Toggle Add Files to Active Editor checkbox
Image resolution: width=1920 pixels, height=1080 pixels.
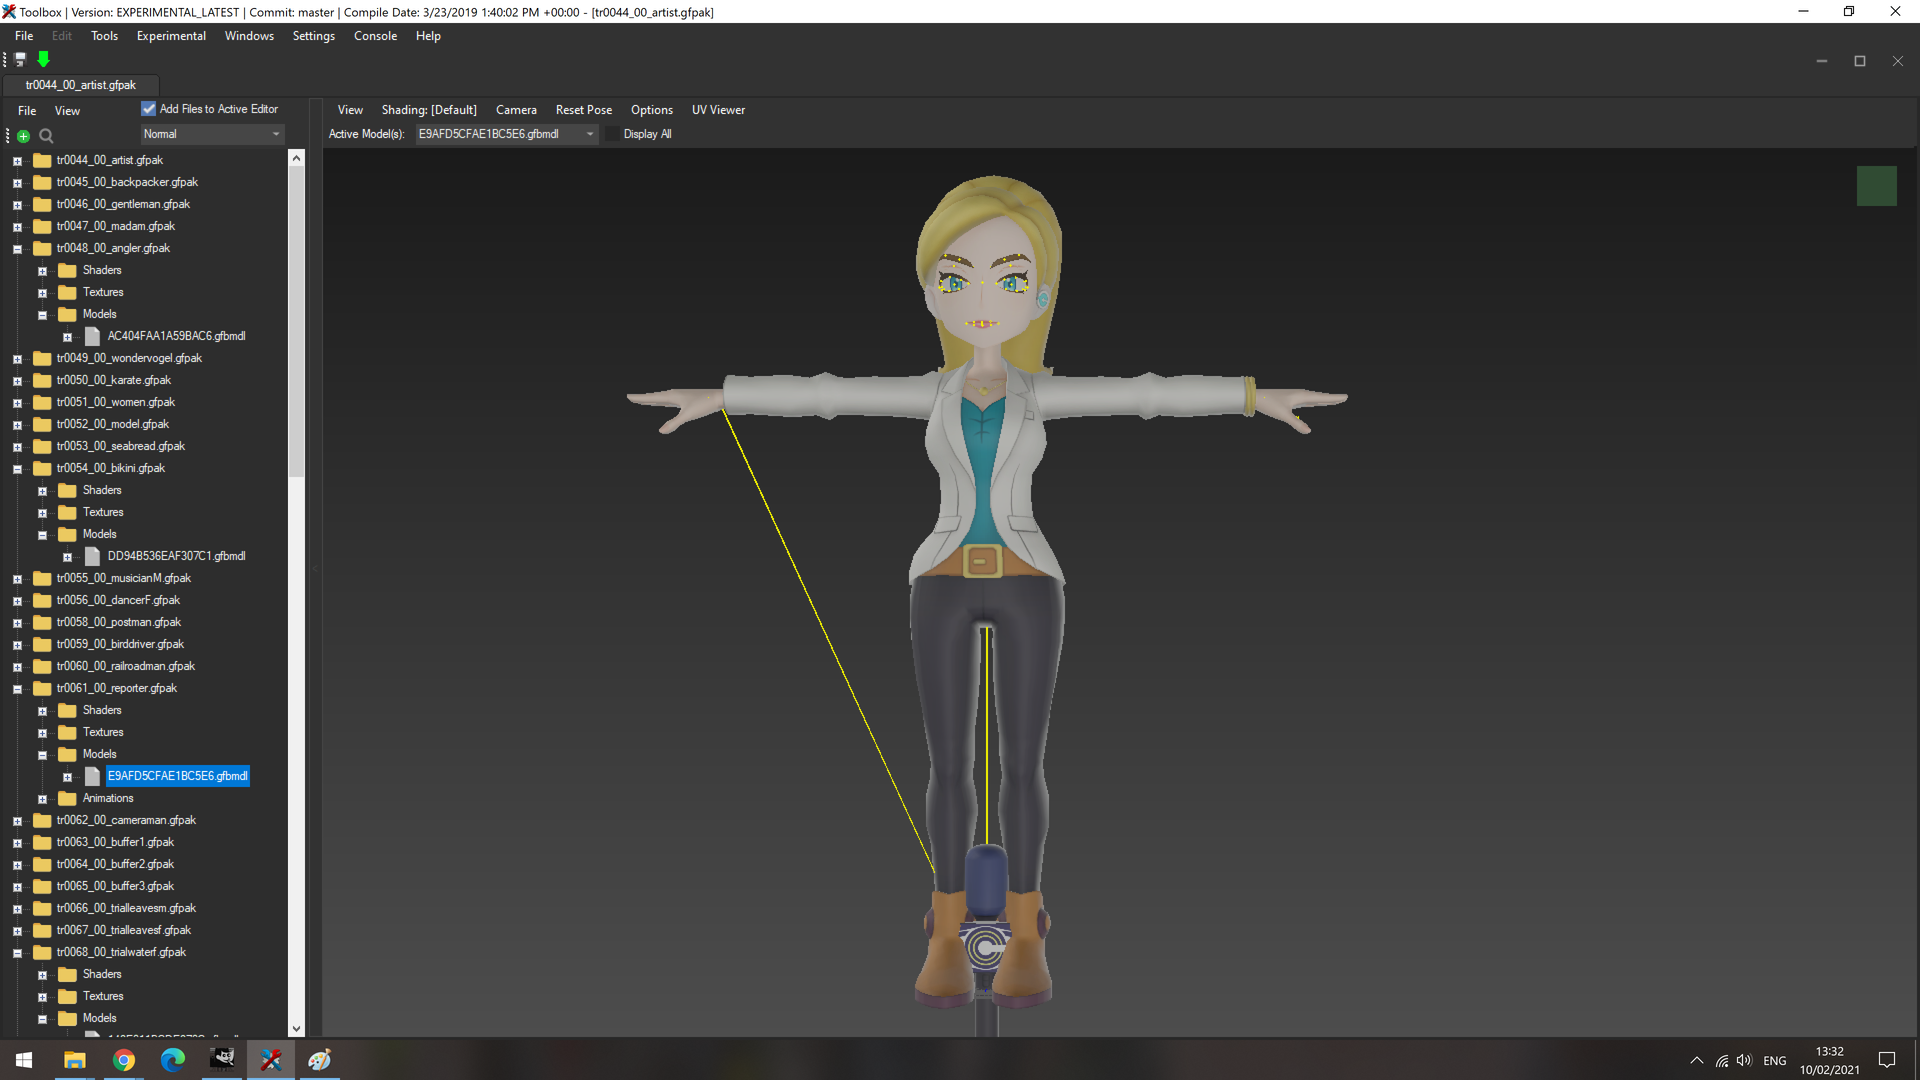pos(148,109)
